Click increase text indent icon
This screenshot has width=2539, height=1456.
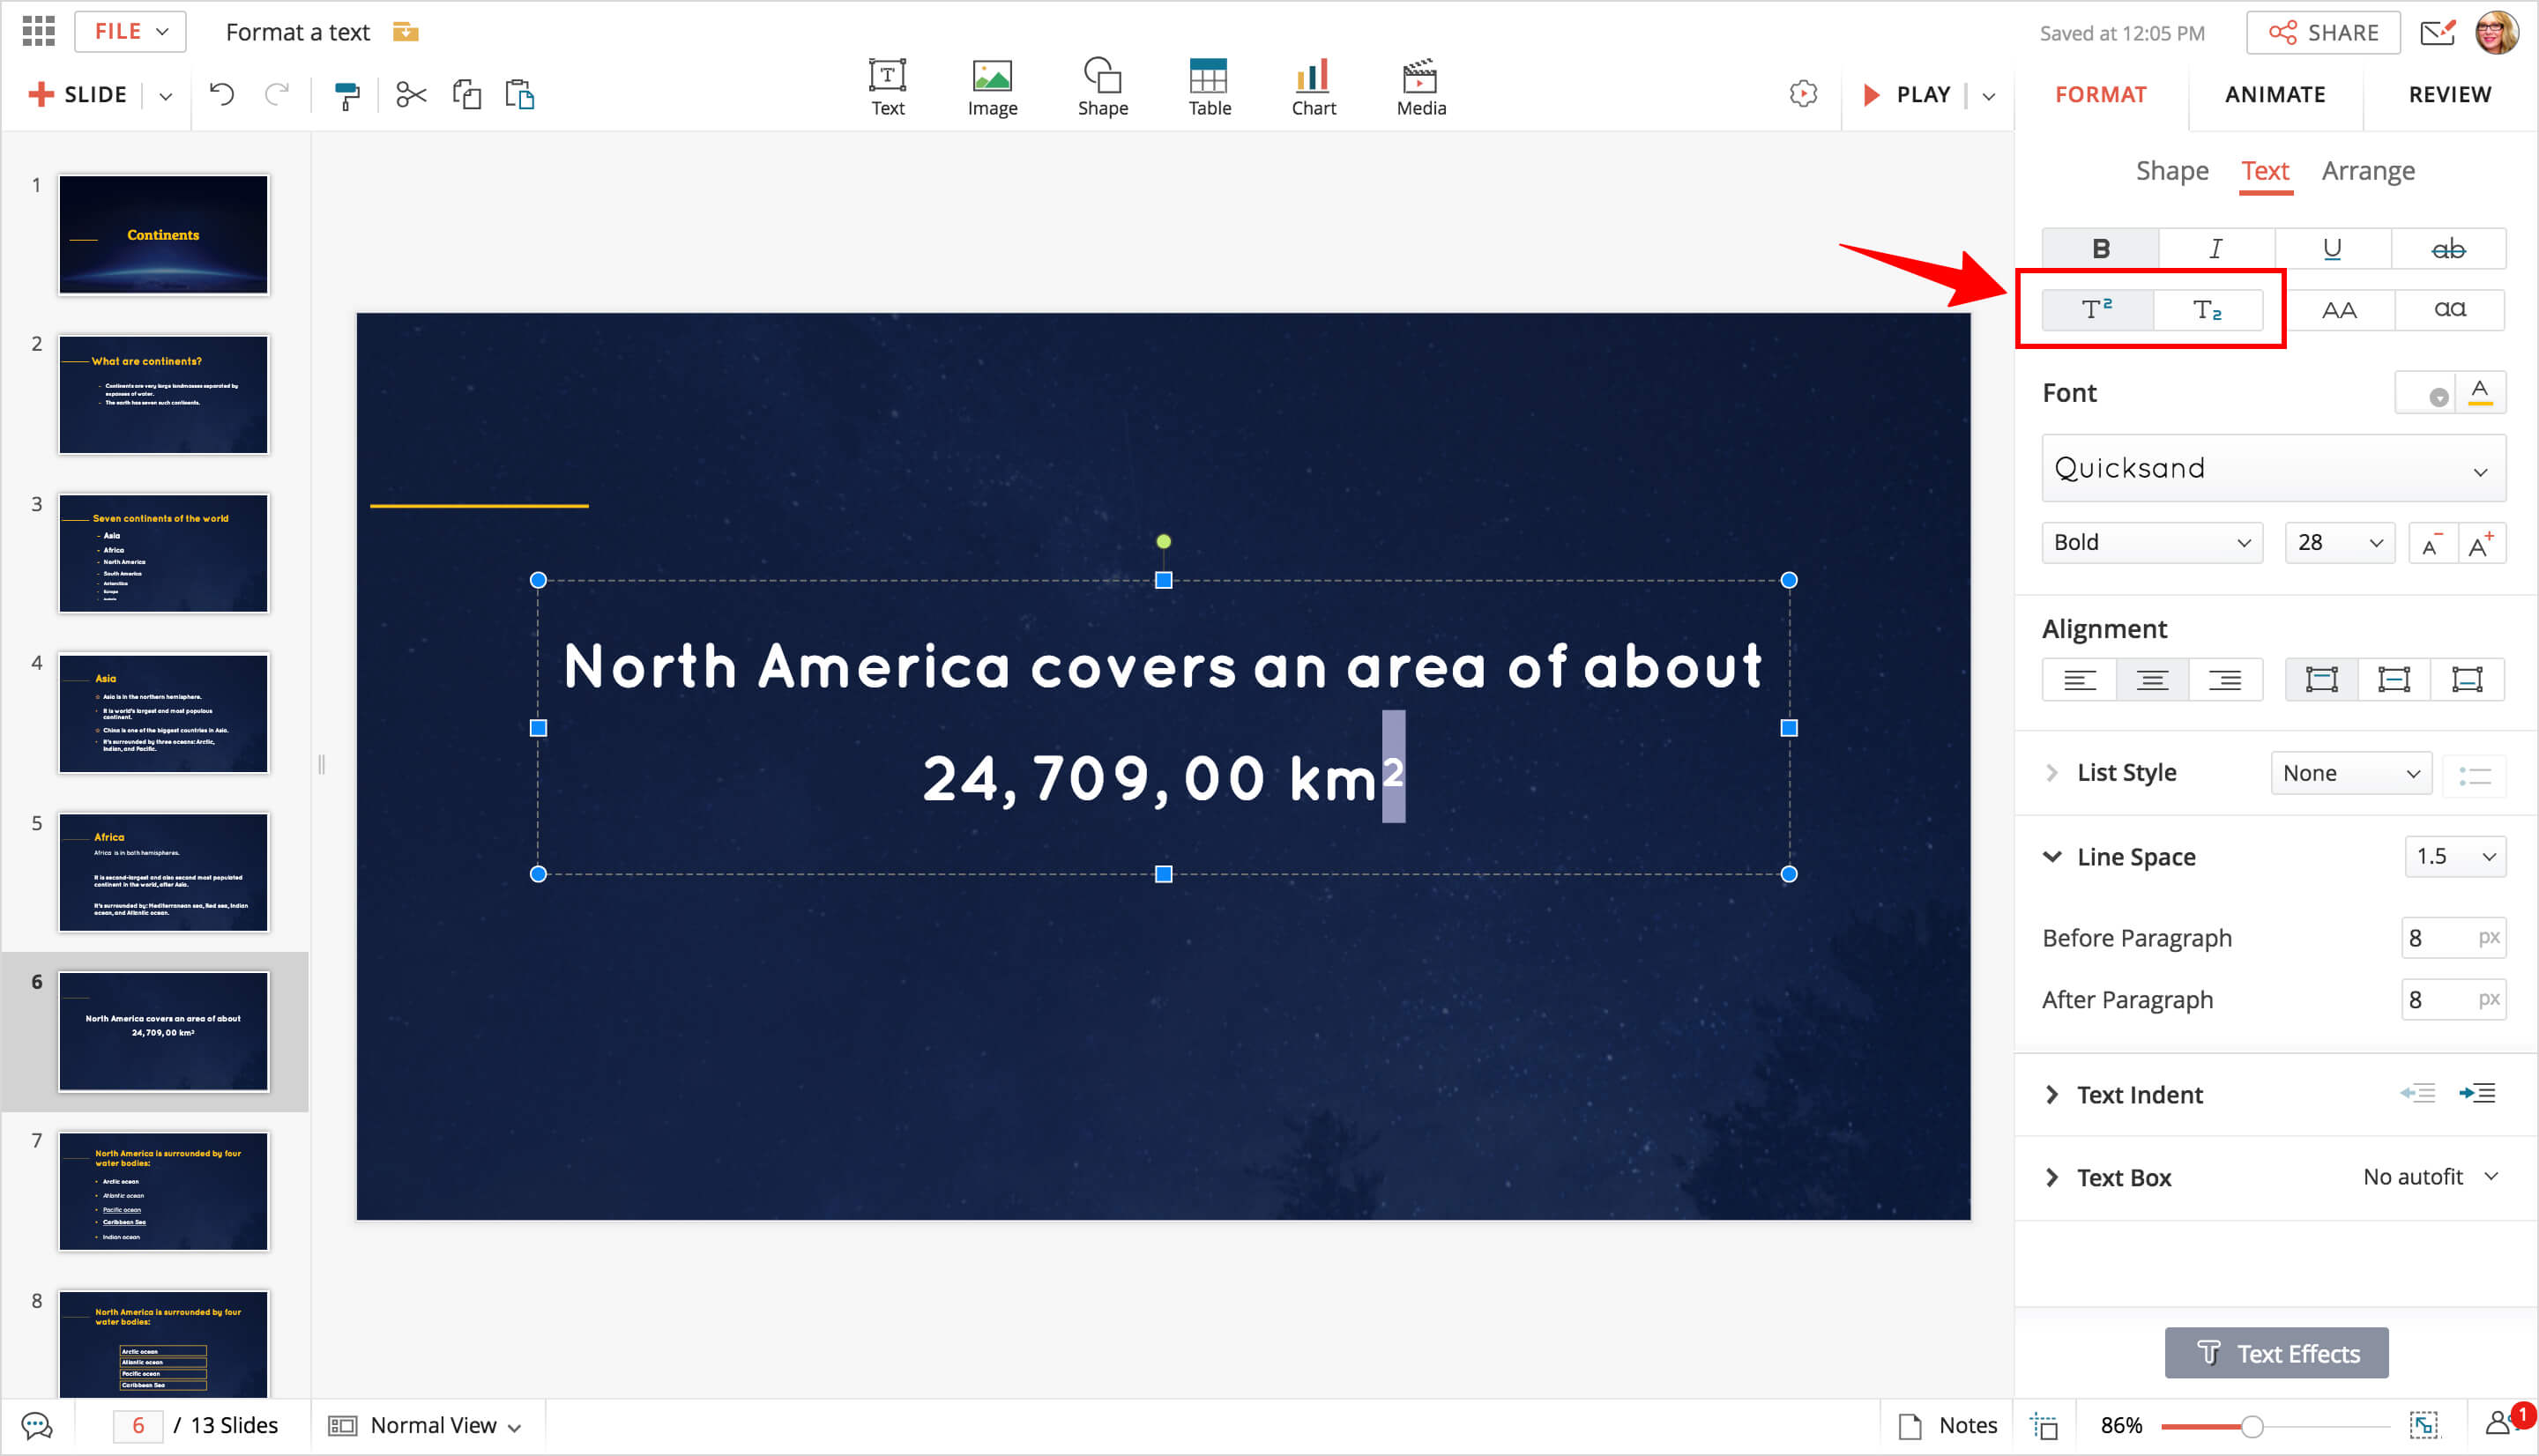[2477, 1093]
